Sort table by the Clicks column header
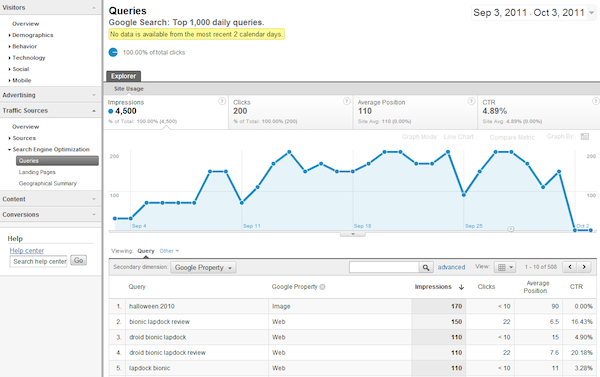Image resolution: width=600 pixels, height=377 pixels. pyautogui.click(x=486, y=287)
